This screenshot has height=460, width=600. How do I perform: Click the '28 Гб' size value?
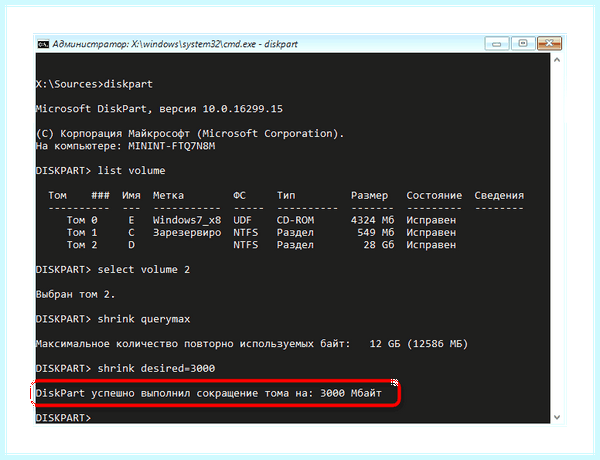pyautogui.click(x=378, y=245)
